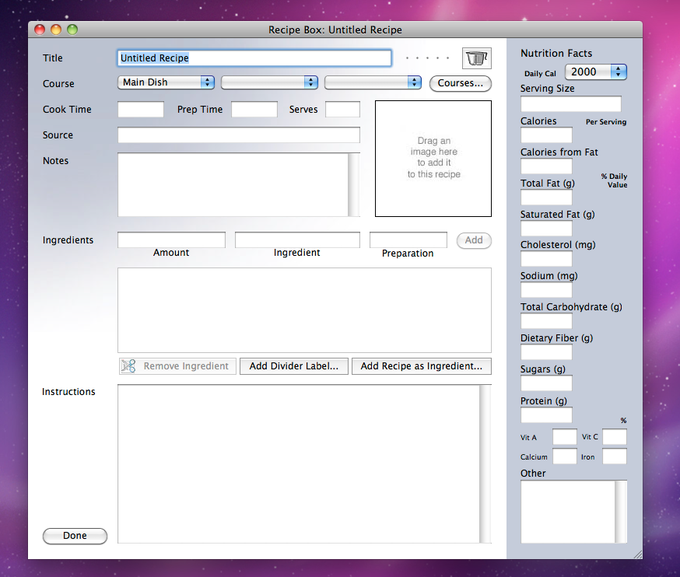Click the Serves field
The height and width of the screenshot is (577, 680).
[343, 109]
